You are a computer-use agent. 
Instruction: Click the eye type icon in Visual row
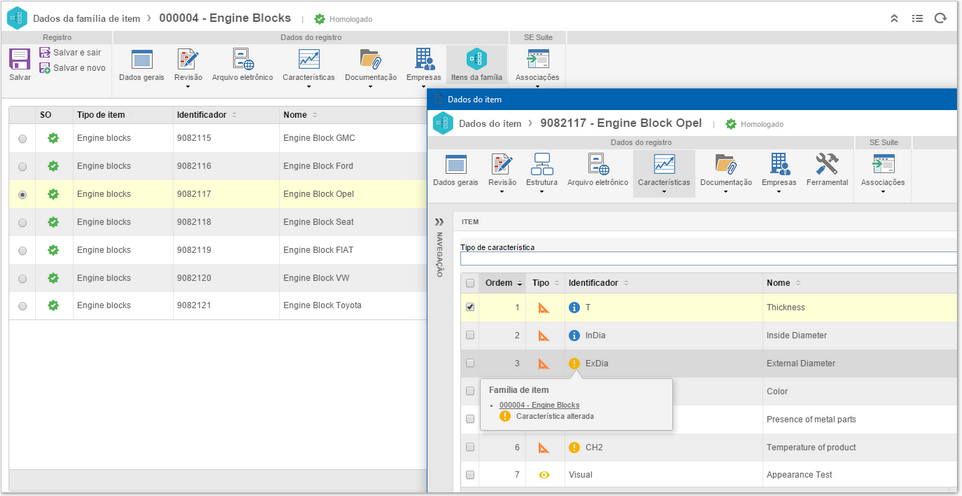(544, 475)
